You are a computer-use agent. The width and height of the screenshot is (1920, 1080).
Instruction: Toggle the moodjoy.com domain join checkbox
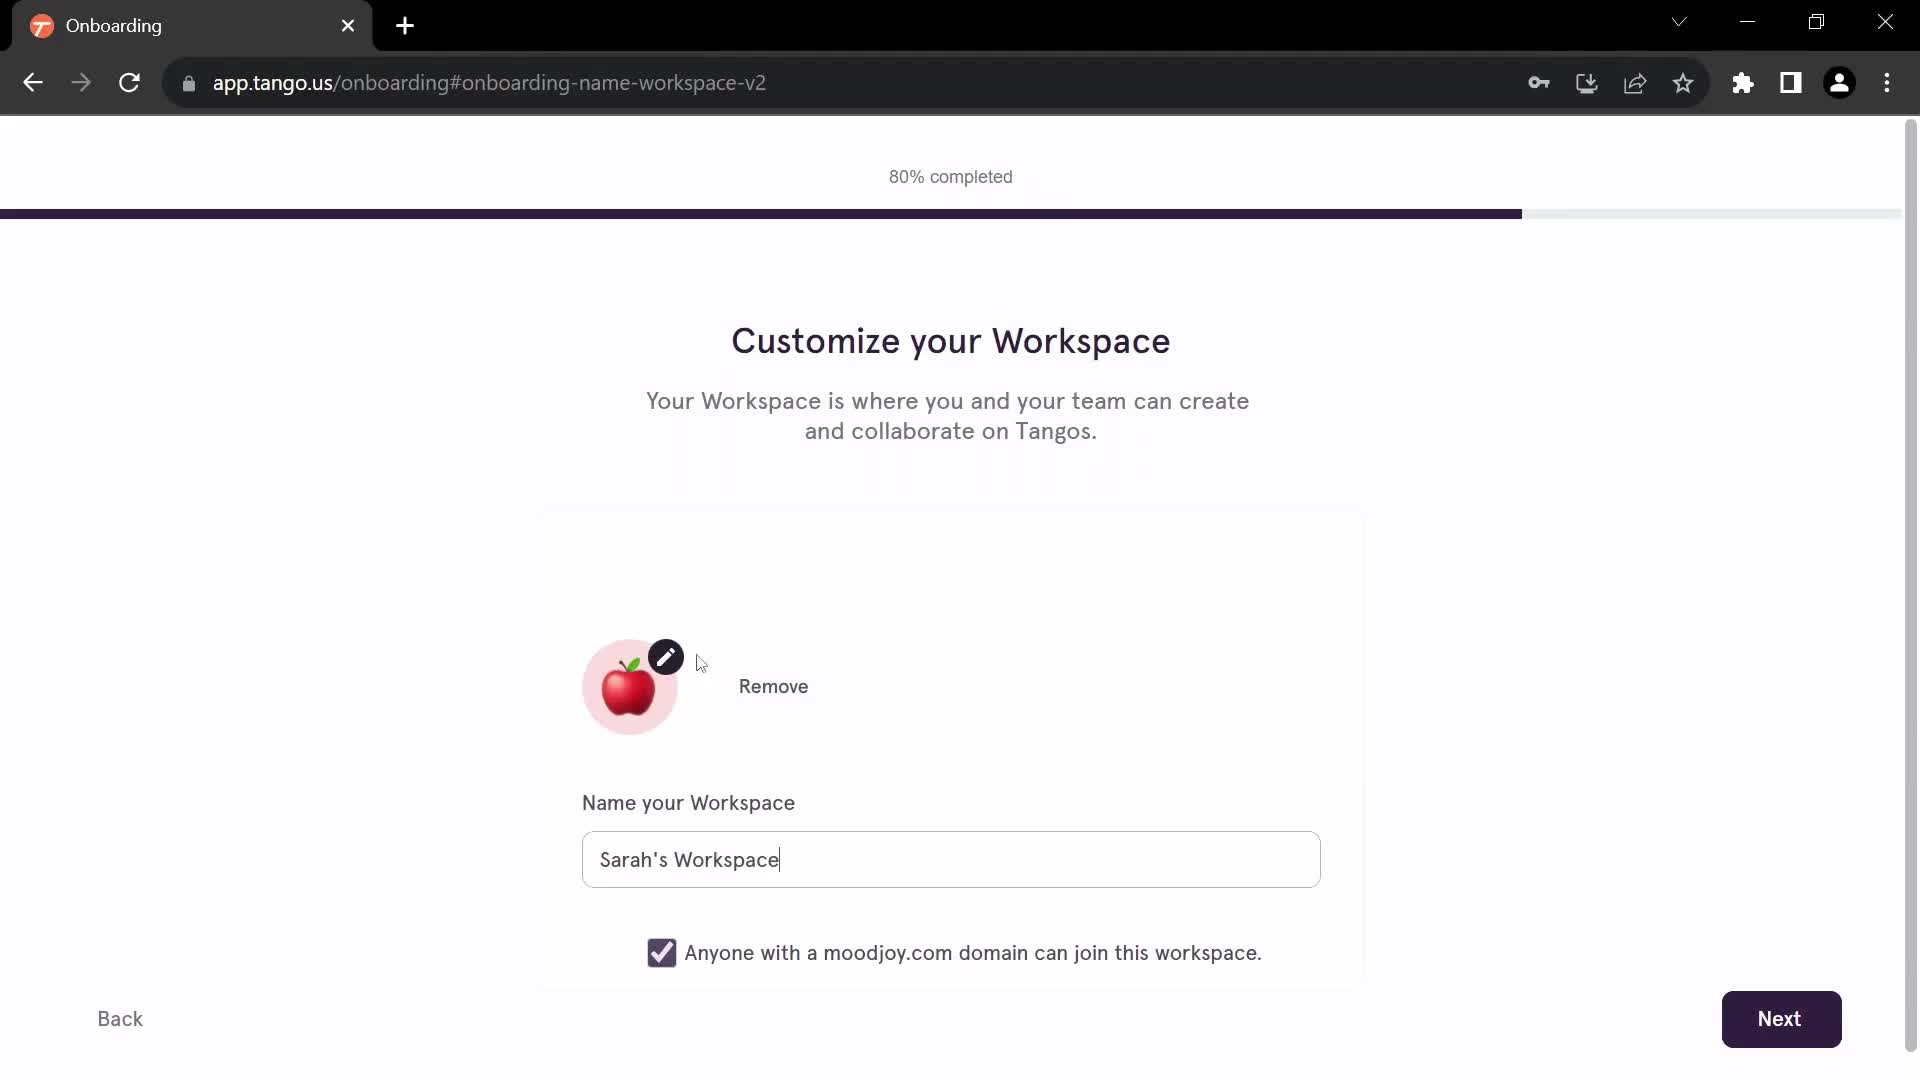coord(662,953)
